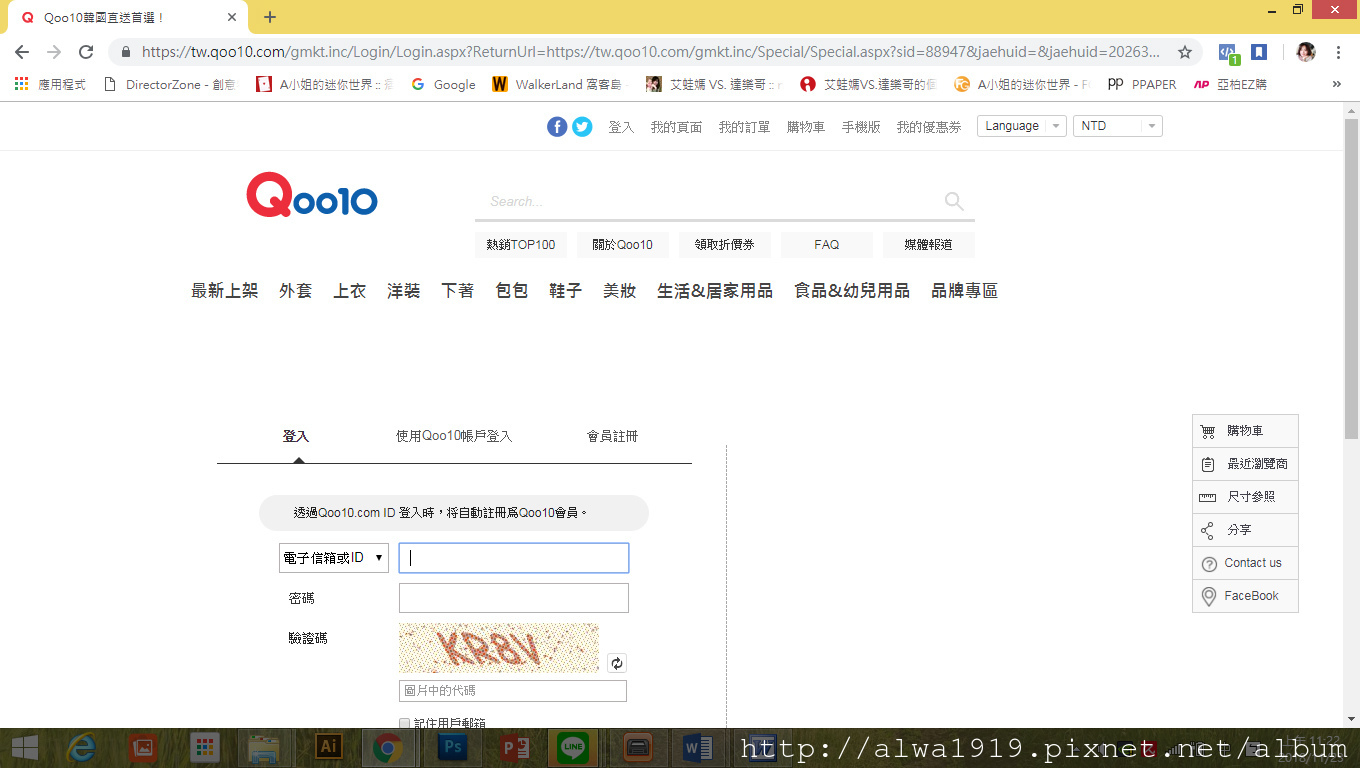Image resolution: width=1360 pixels, height=768 pixels.
Task: Click Contact us in the side panel
Action: tap(1245, 563)
